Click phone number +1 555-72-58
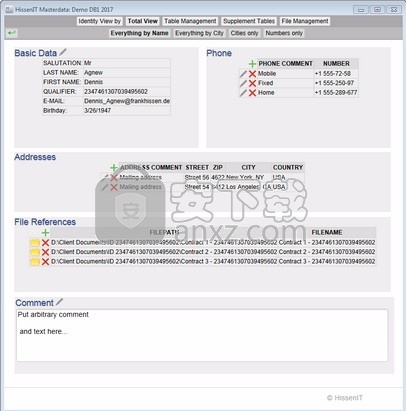Screen dimensions: 406x411 point(333,74)
